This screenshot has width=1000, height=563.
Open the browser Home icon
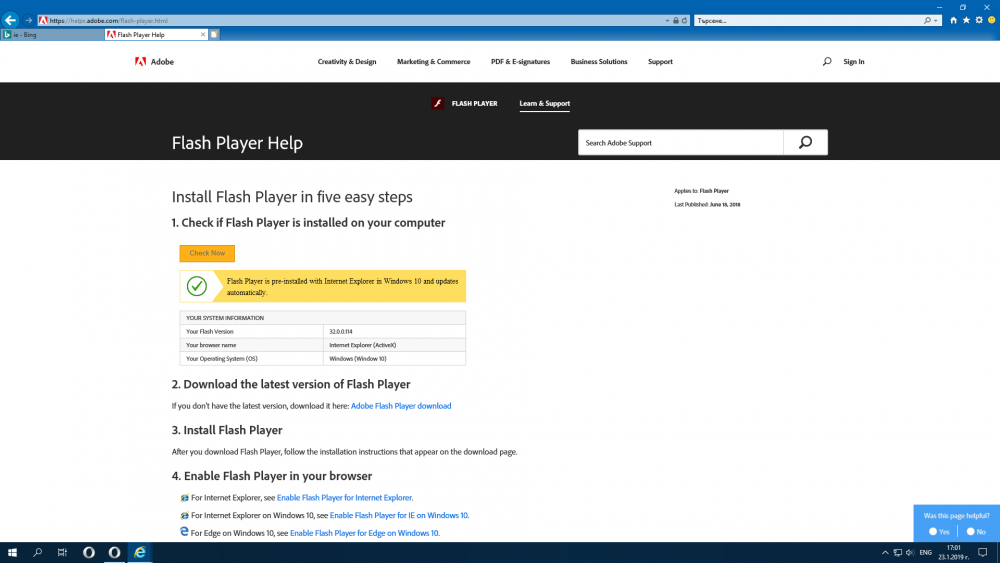(953, 20)
